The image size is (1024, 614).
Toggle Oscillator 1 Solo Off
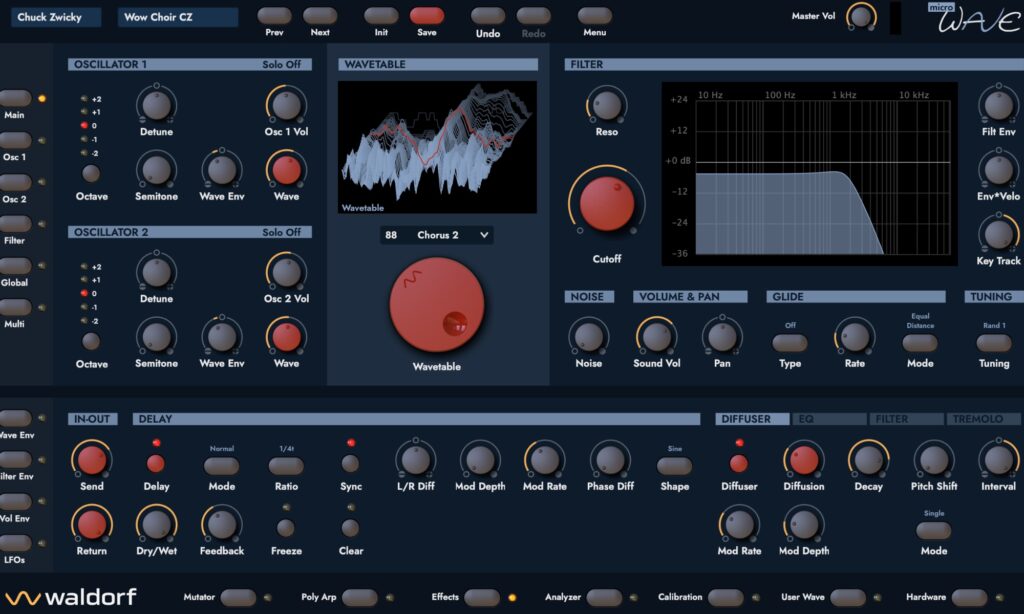281,65
